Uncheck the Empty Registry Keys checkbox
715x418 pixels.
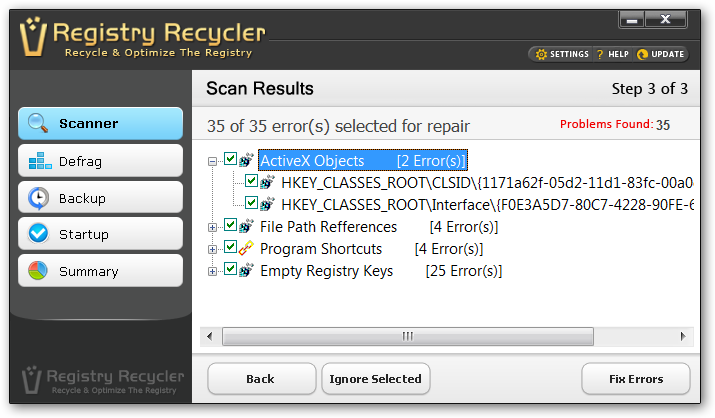230,269
